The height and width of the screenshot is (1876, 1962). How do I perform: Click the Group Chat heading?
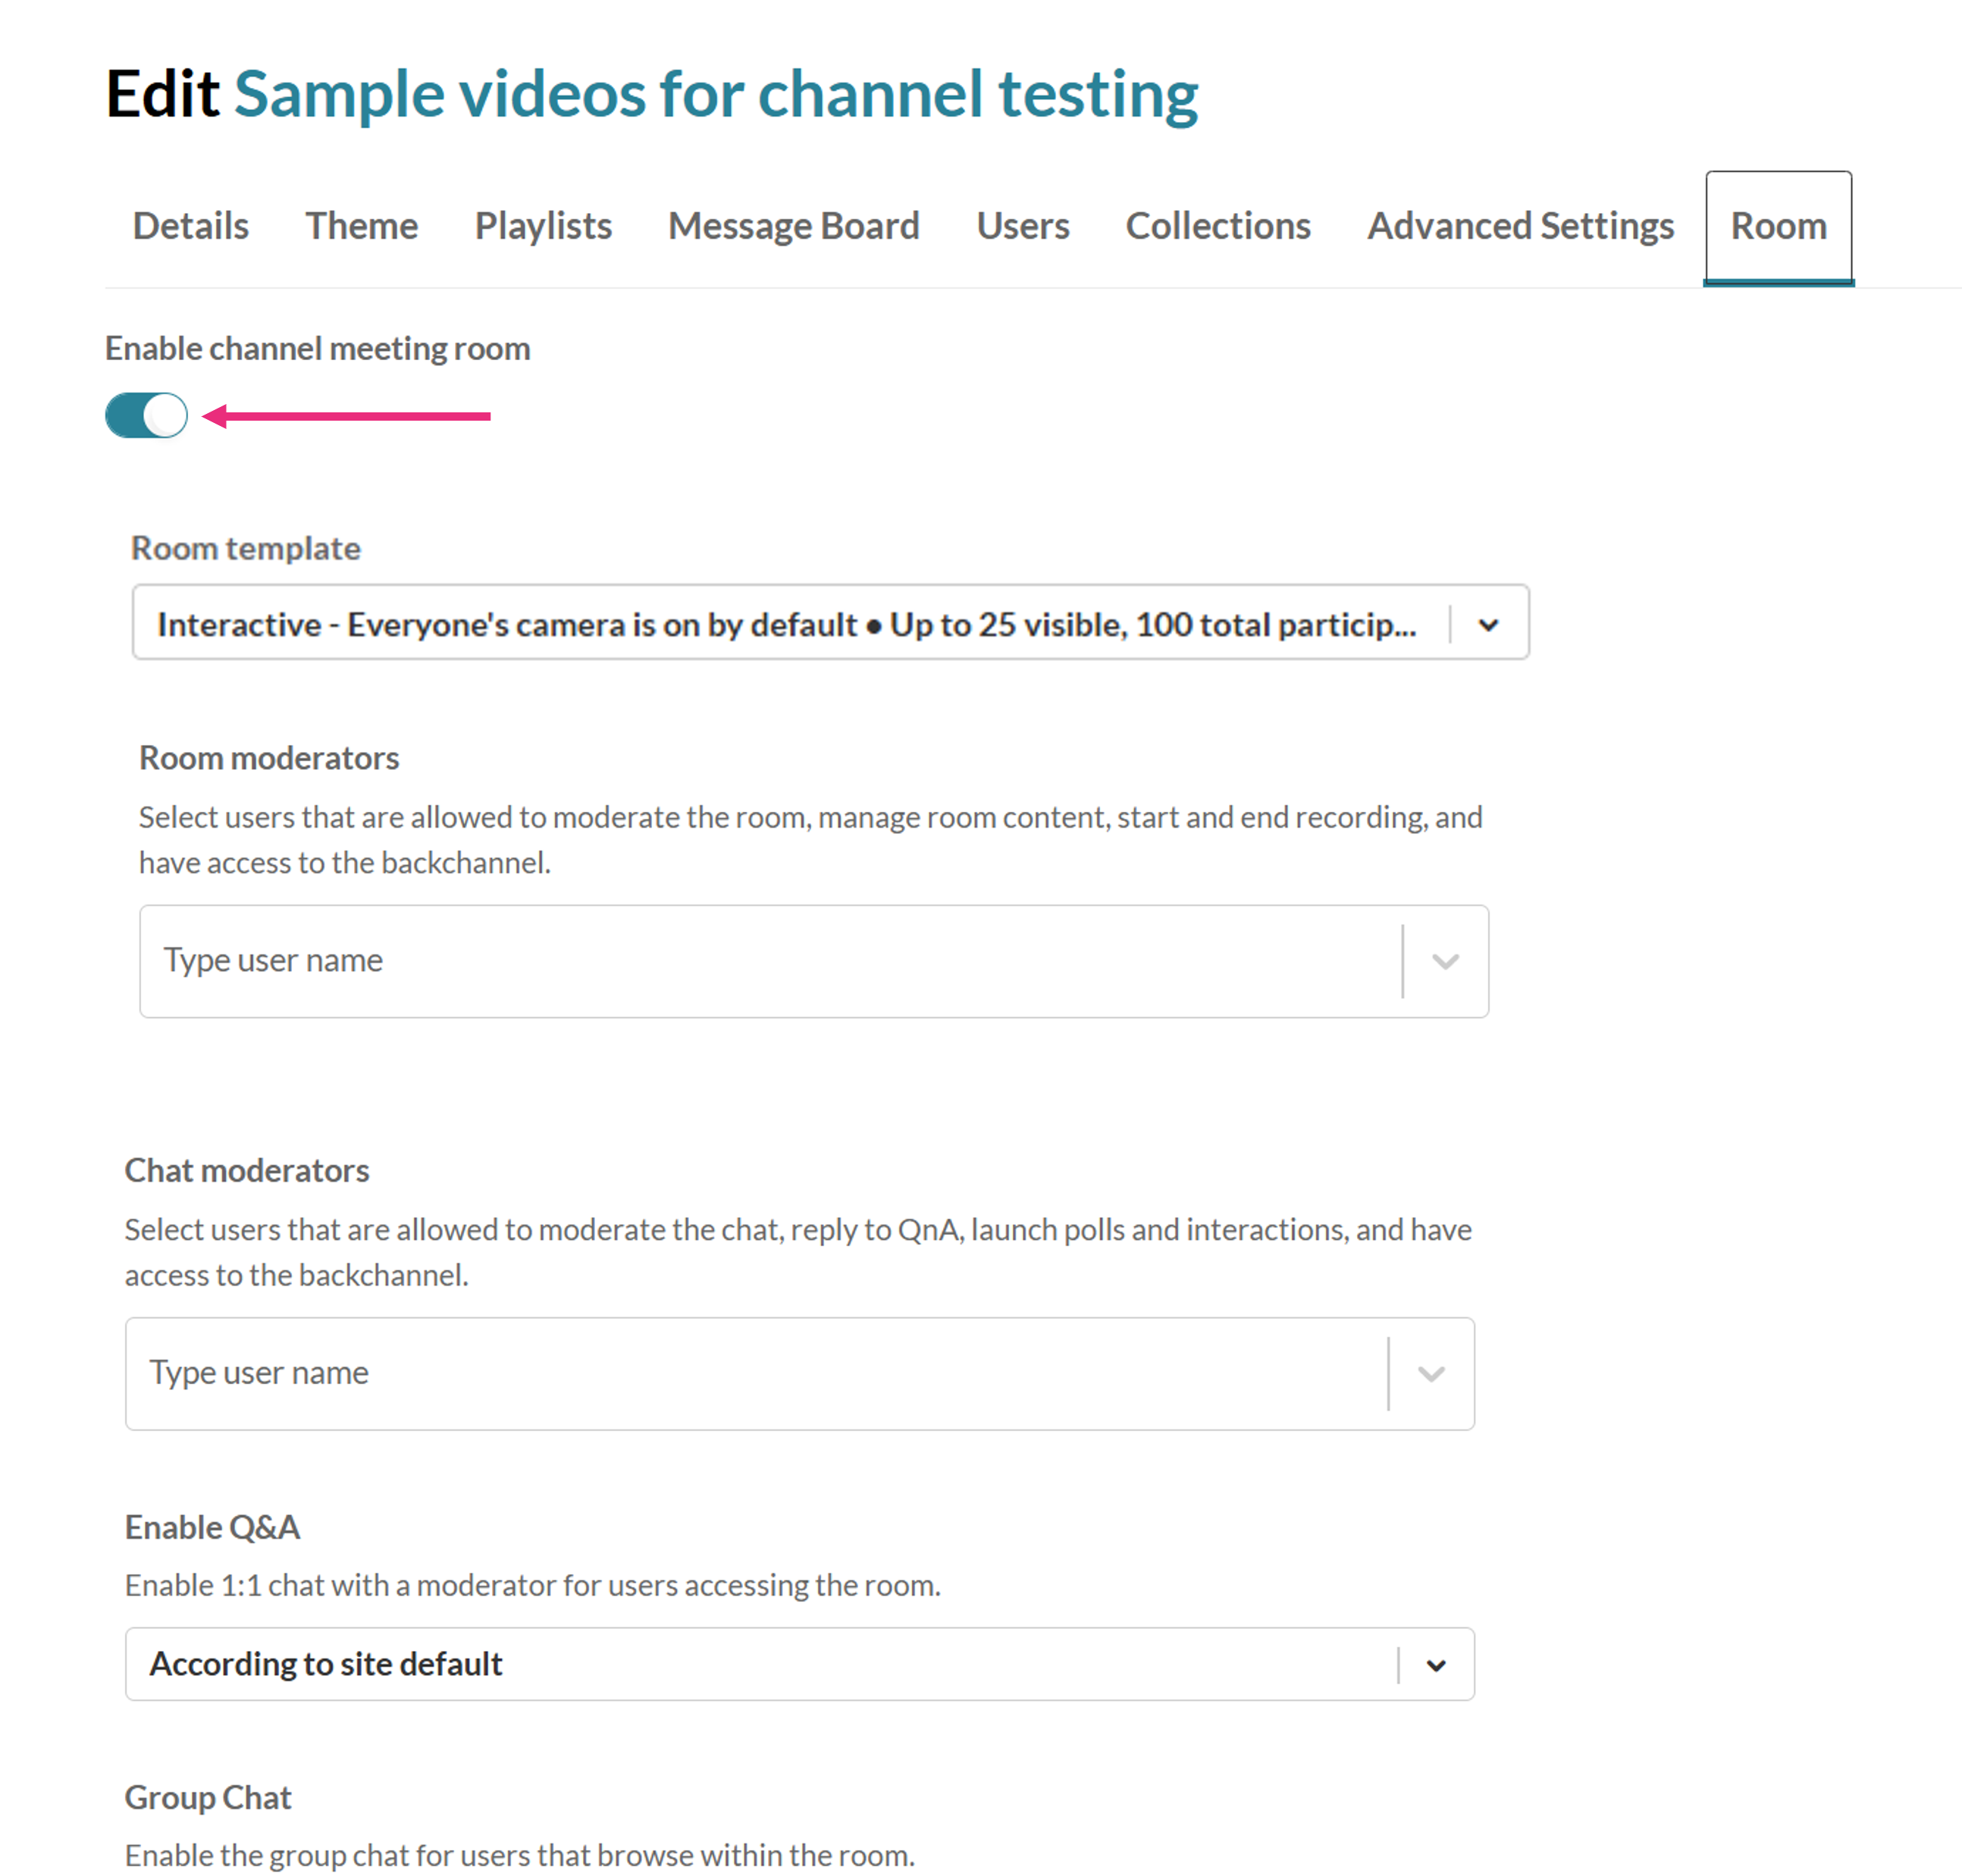208,1797
